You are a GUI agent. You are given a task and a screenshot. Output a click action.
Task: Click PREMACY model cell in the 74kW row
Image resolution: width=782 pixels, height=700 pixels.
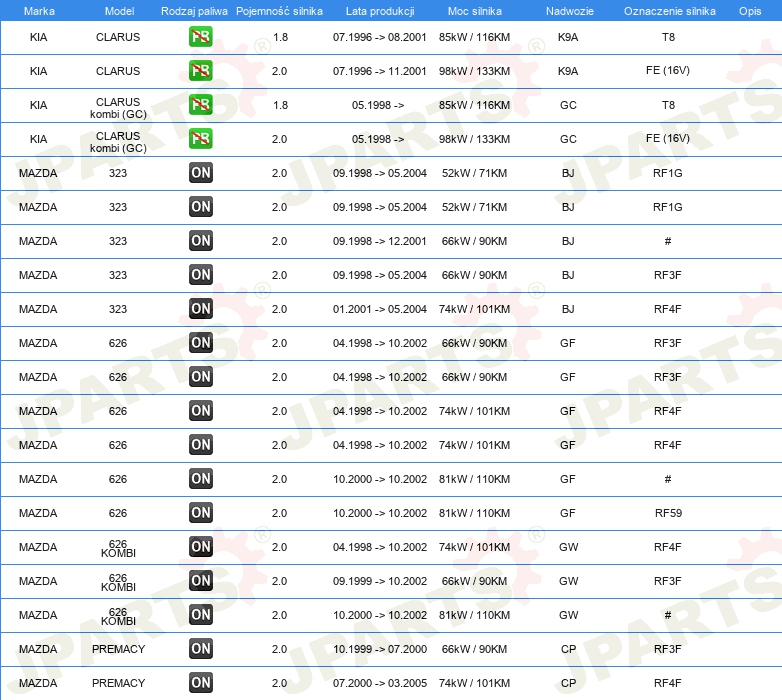118,683
